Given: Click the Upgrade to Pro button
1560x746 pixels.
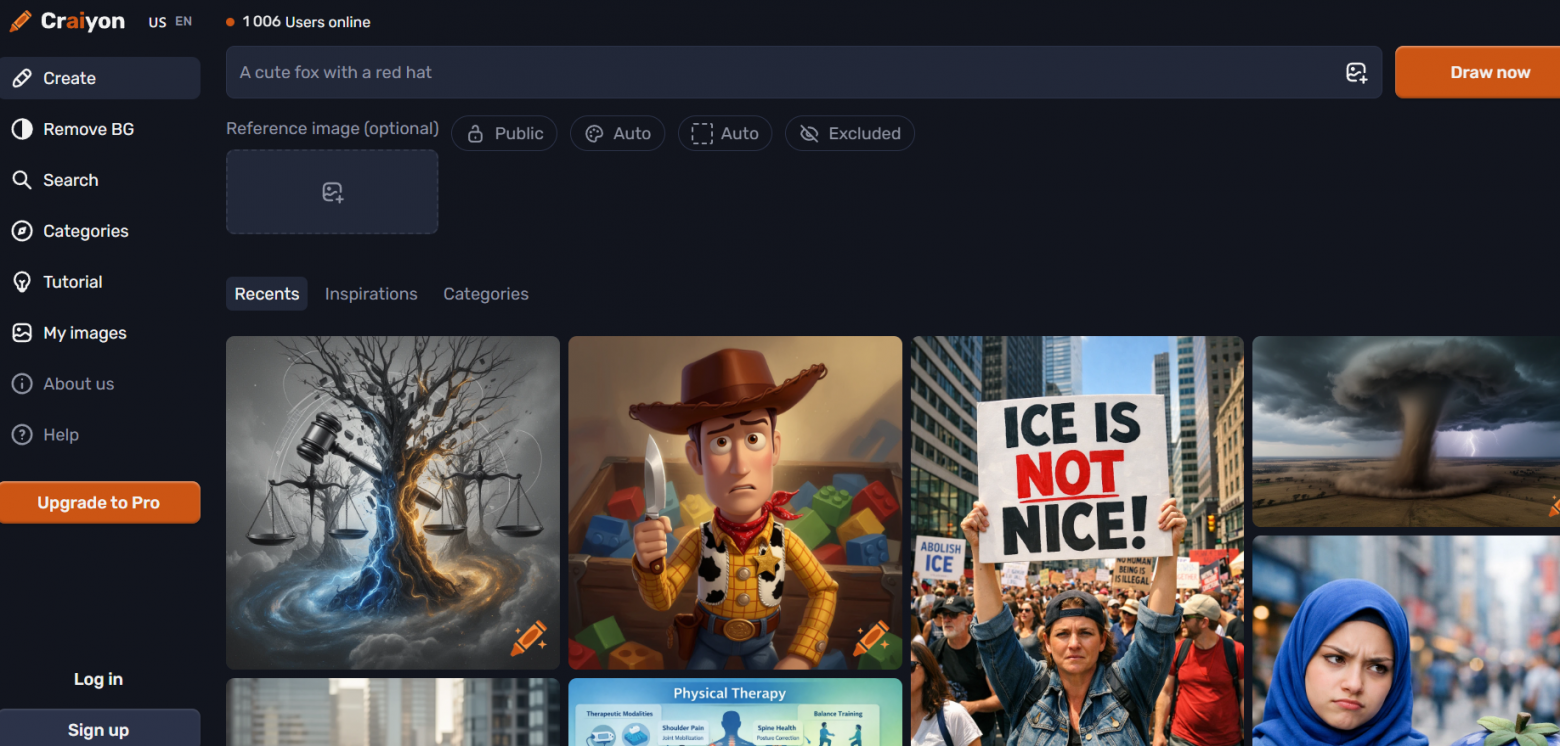Looking at the screenshot, I should point(99,503).
